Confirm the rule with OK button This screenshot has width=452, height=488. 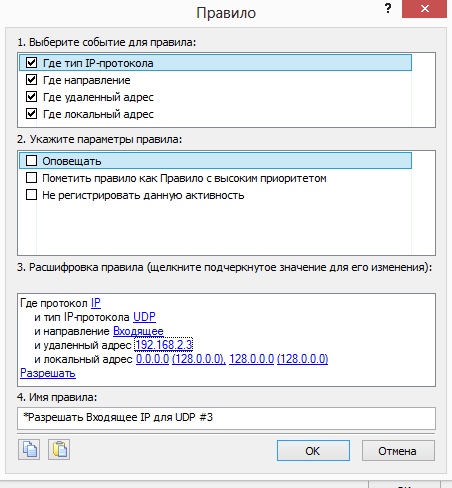313,451
